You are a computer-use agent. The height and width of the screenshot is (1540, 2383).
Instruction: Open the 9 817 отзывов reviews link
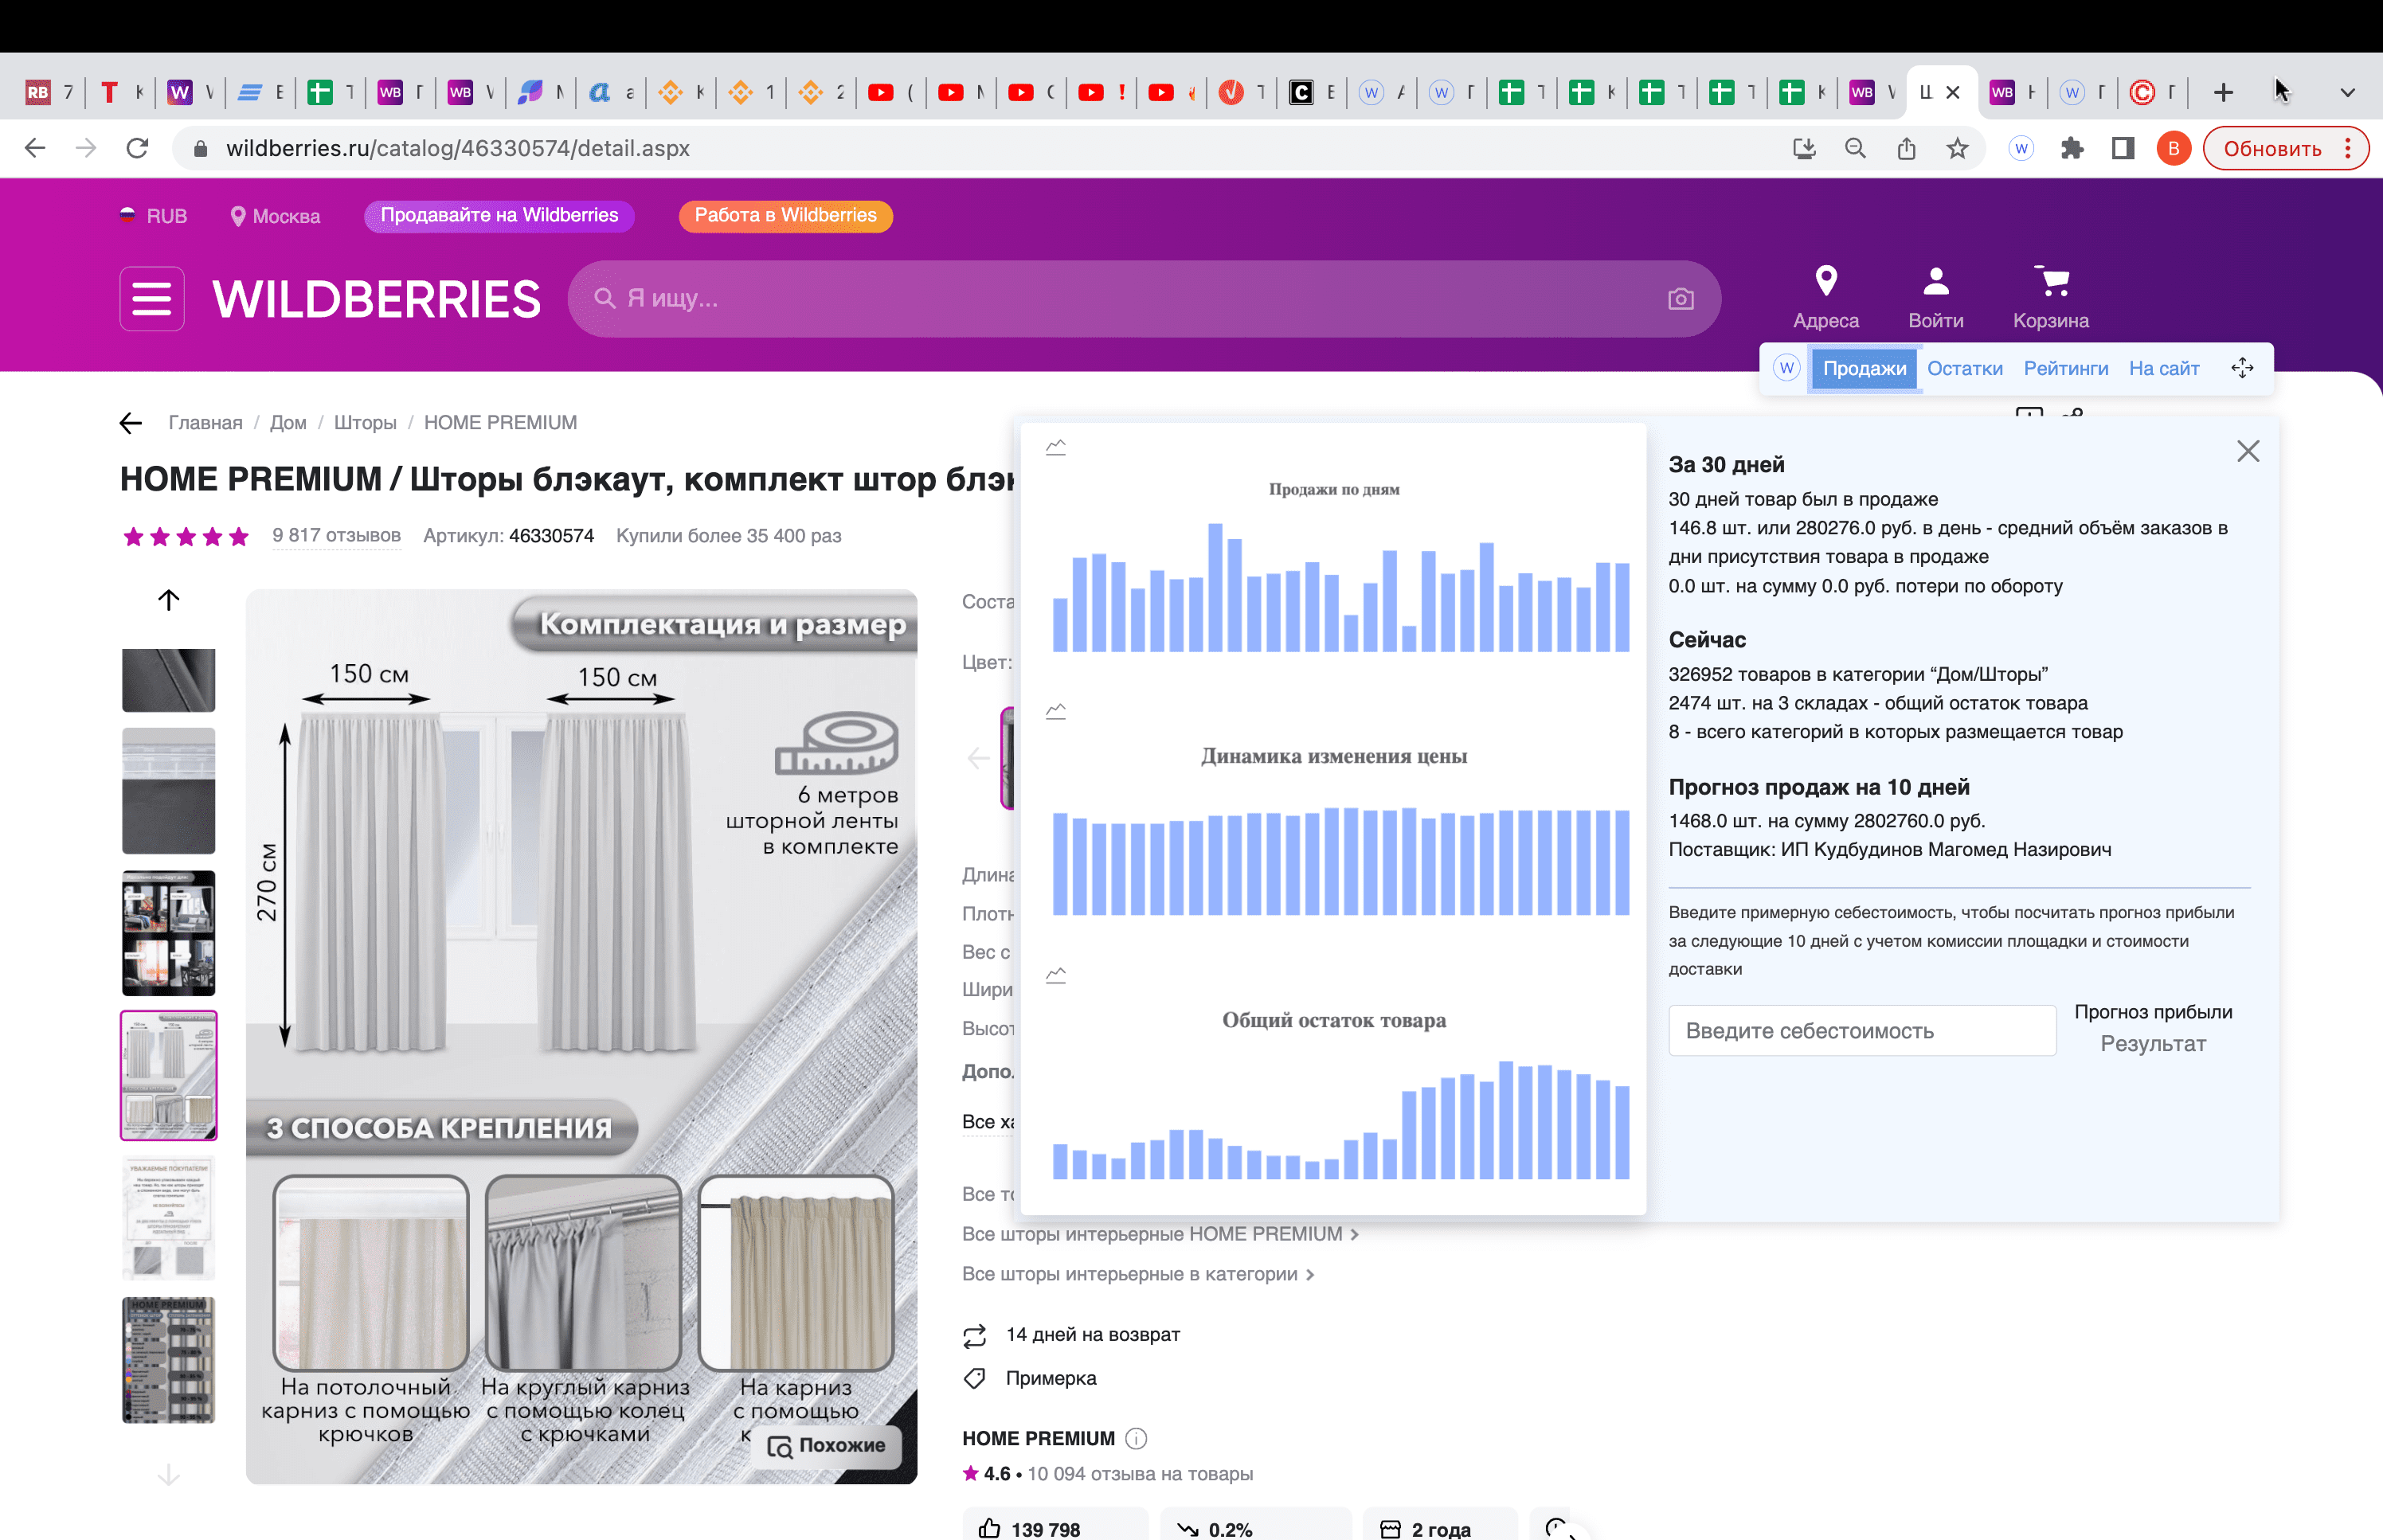point(336,535)
